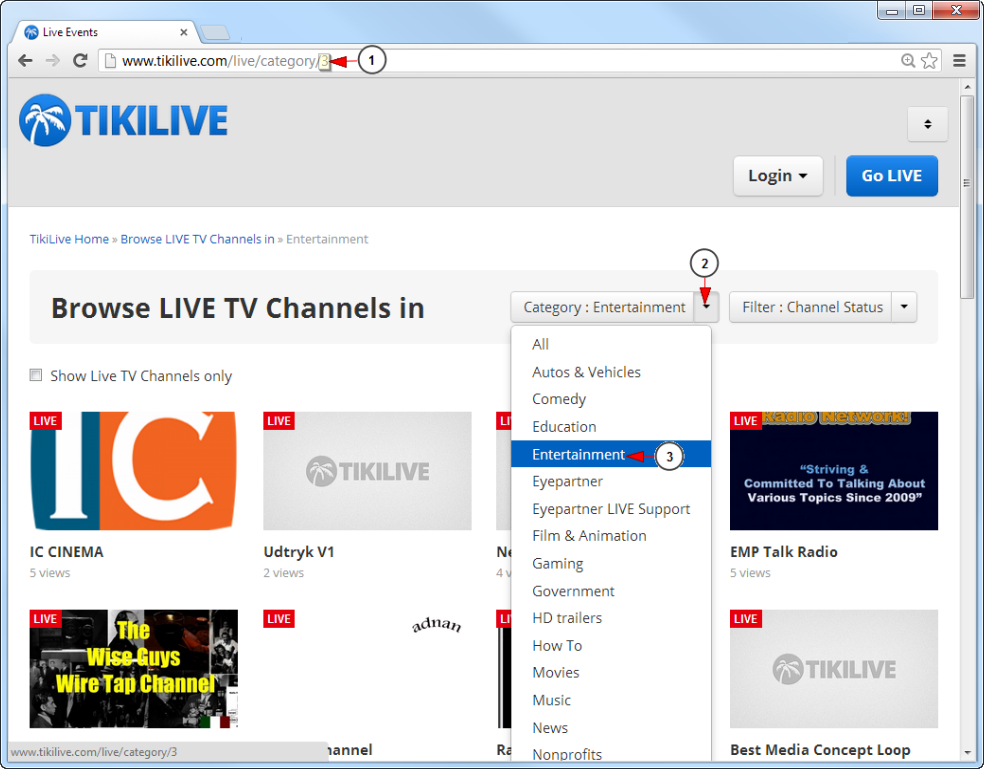
Task: Pick Eyepartner LIVE Support category
Action: pyautogui.click(x=611, y=509)
